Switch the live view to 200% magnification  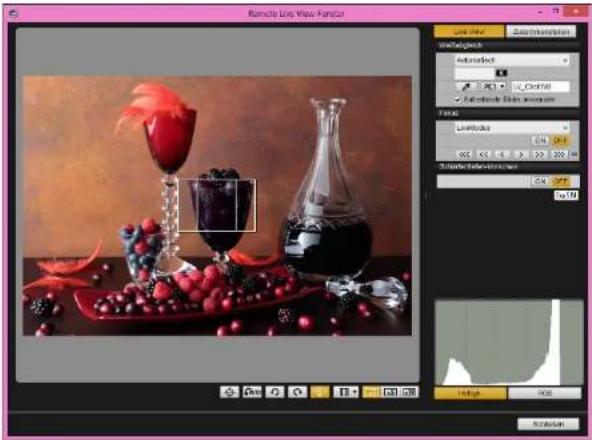tap(409, 392)
